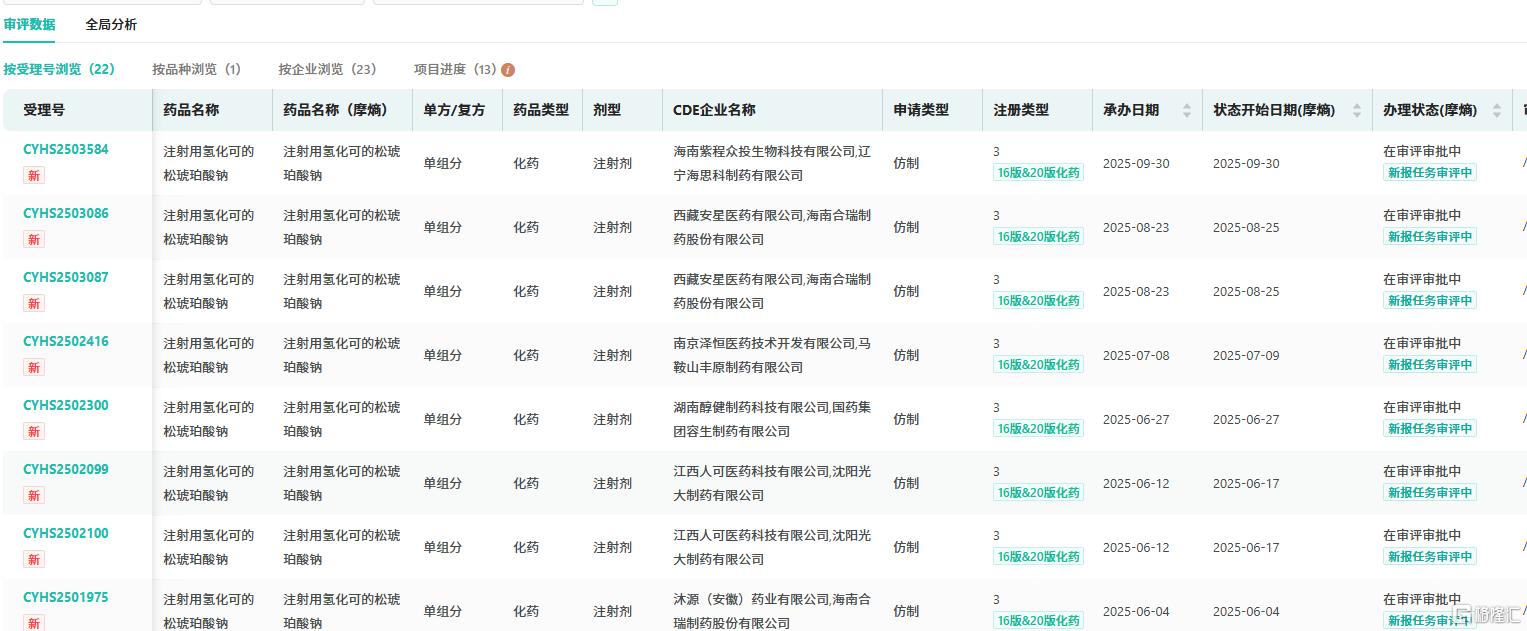The height and width of the screenshot is (631, 1527).
Task: Click 16版&20版化药 tag in CYHS2503584 row
Action: (1038, 173)
